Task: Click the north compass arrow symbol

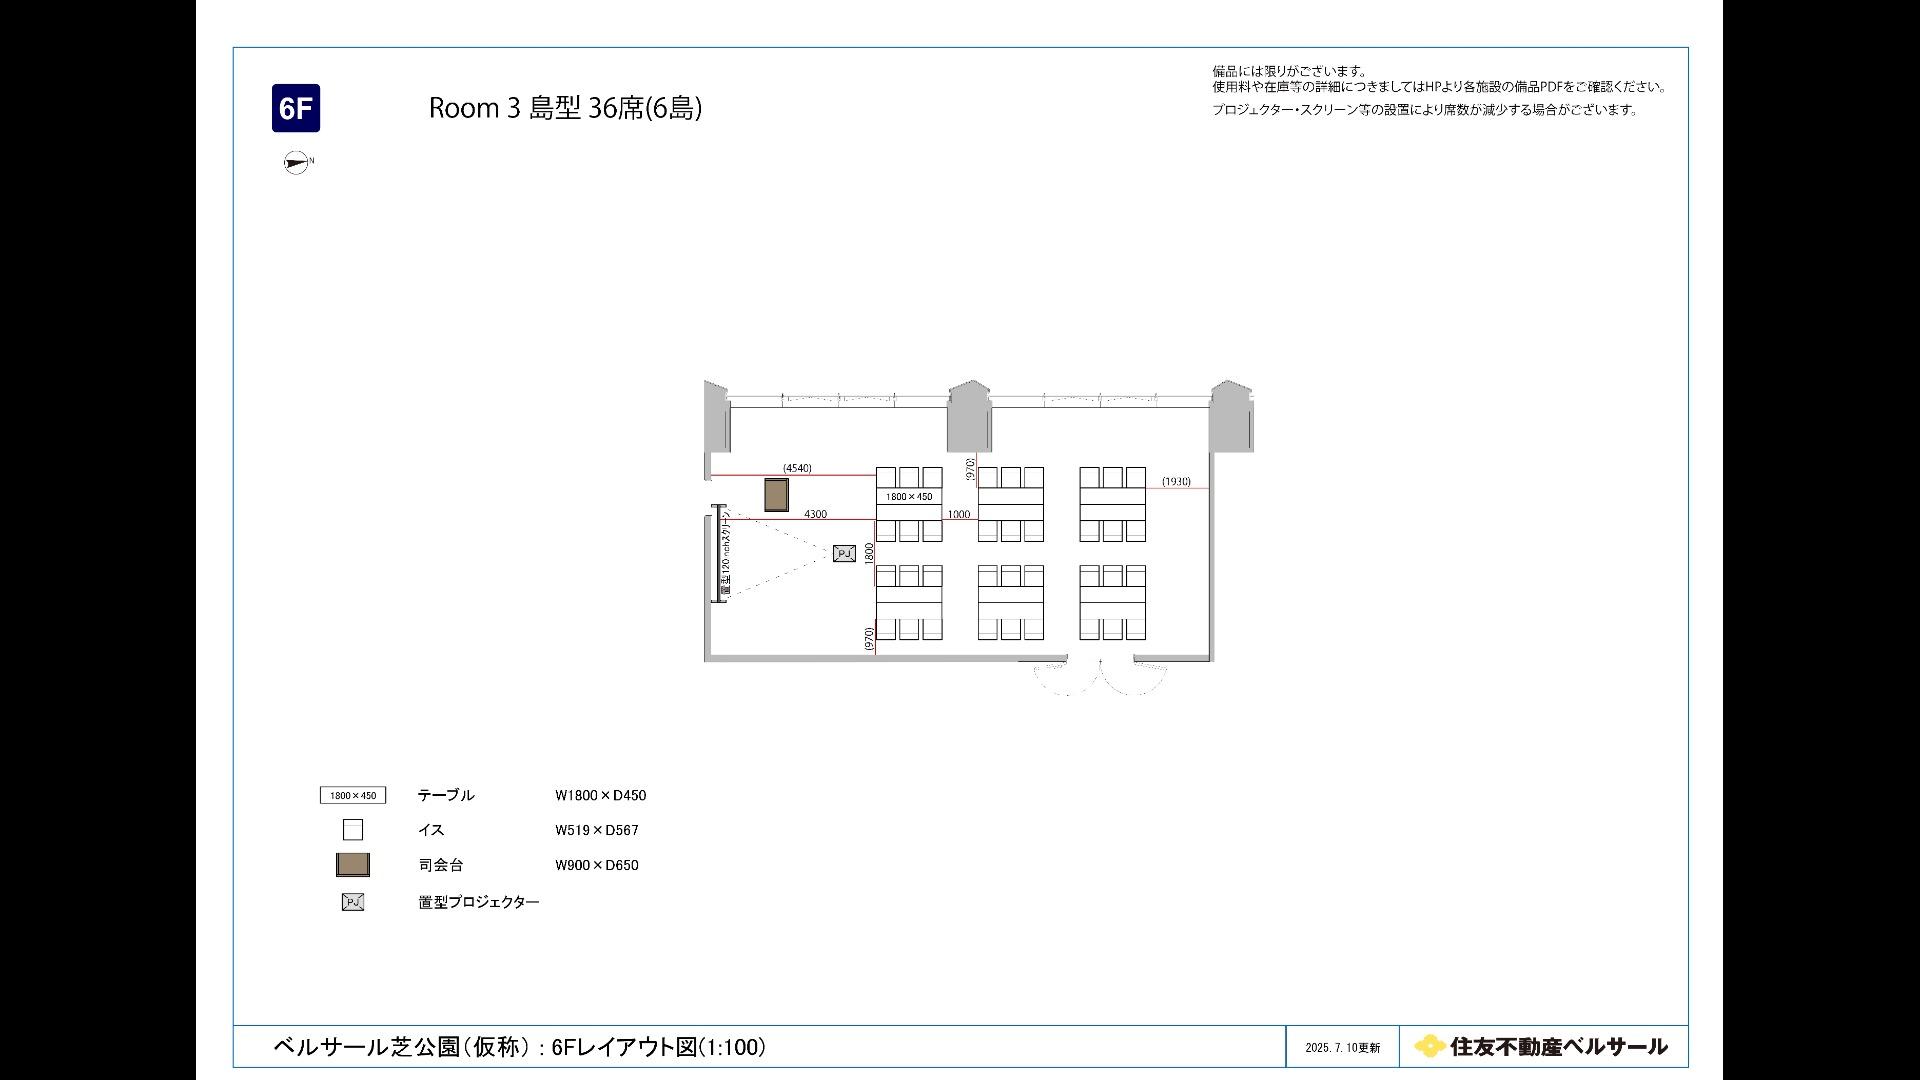Action: pyautogui.click(x=294, y=161)
